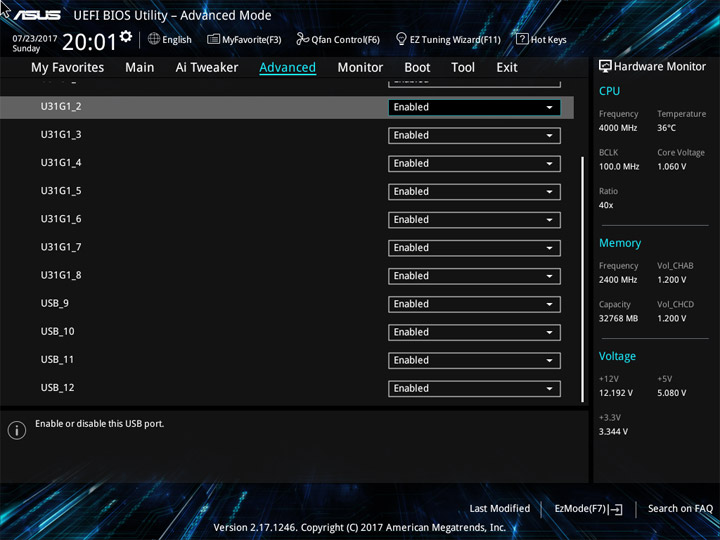Change the U31G1_8 dropdown value
The height and width of the screenshot is (540, 720).
click(474, 276)
